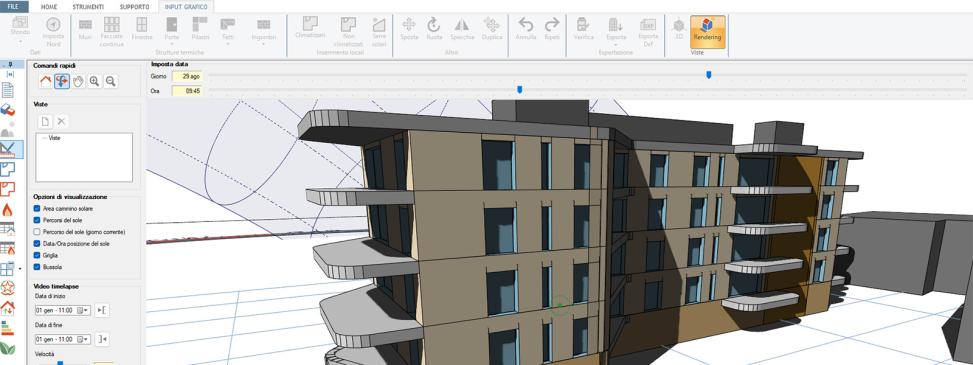Click the zoom in magnifier icon
The image size is (973, 365).
94,81
